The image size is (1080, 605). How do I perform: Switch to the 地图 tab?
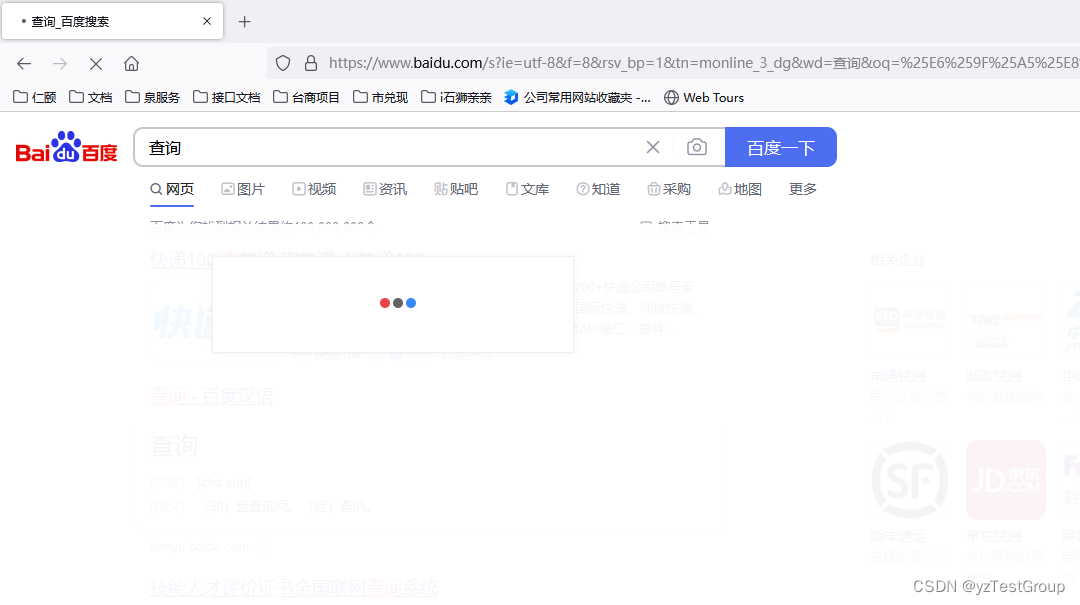740,189
